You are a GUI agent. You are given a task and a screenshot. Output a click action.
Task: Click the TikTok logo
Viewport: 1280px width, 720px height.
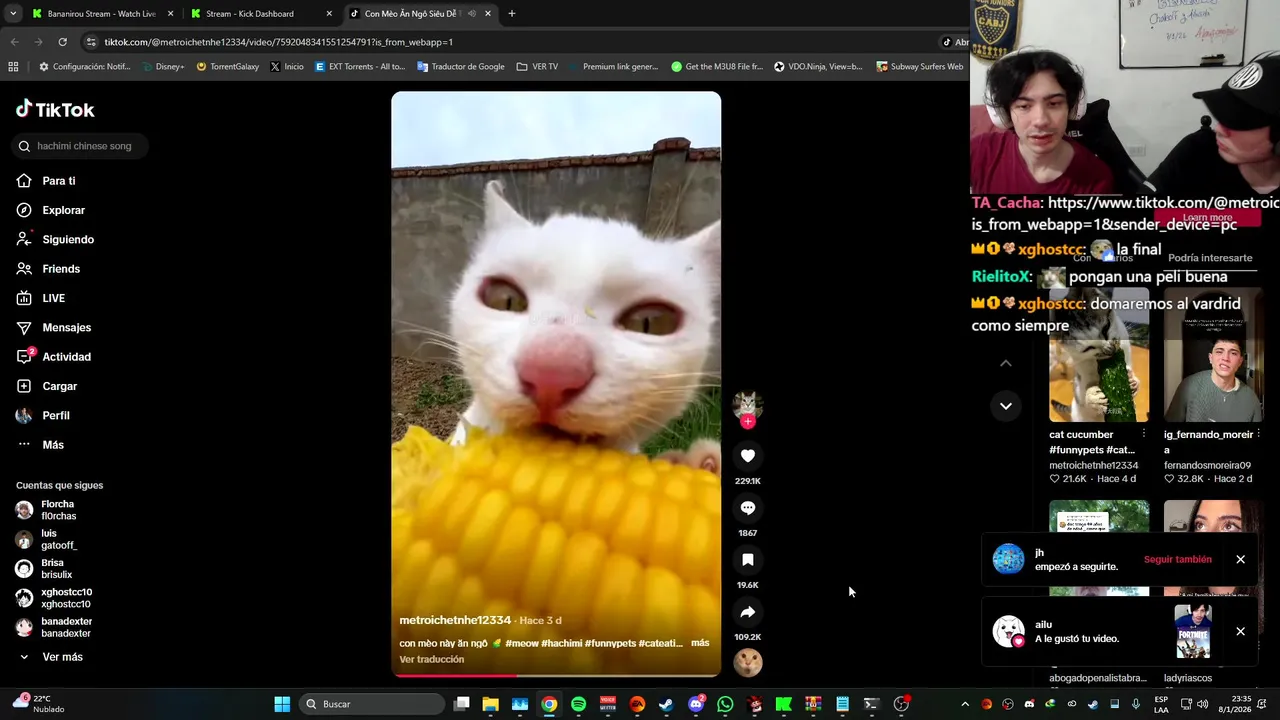55,109
